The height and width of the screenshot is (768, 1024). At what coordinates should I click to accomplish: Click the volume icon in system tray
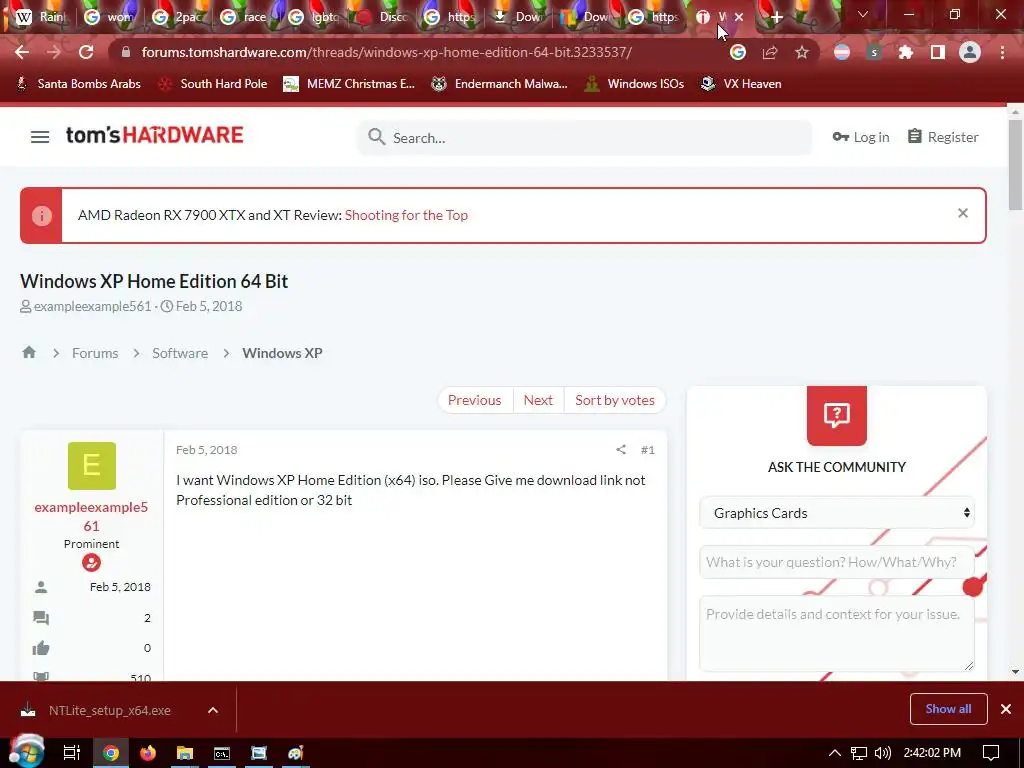[882, 753]
